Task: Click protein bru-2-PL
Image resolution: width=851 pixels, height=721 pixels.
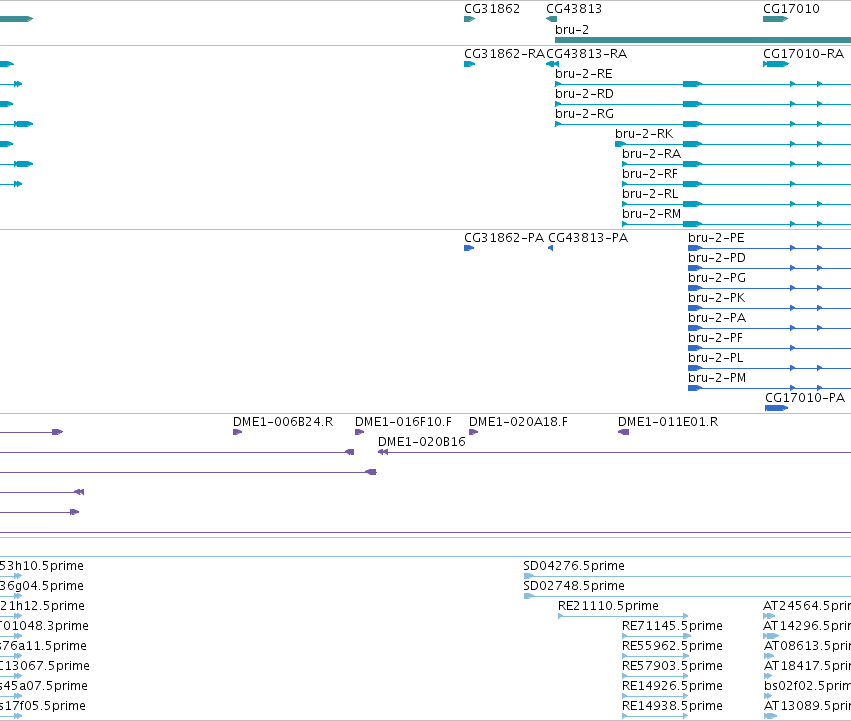Action: [715, 358]
